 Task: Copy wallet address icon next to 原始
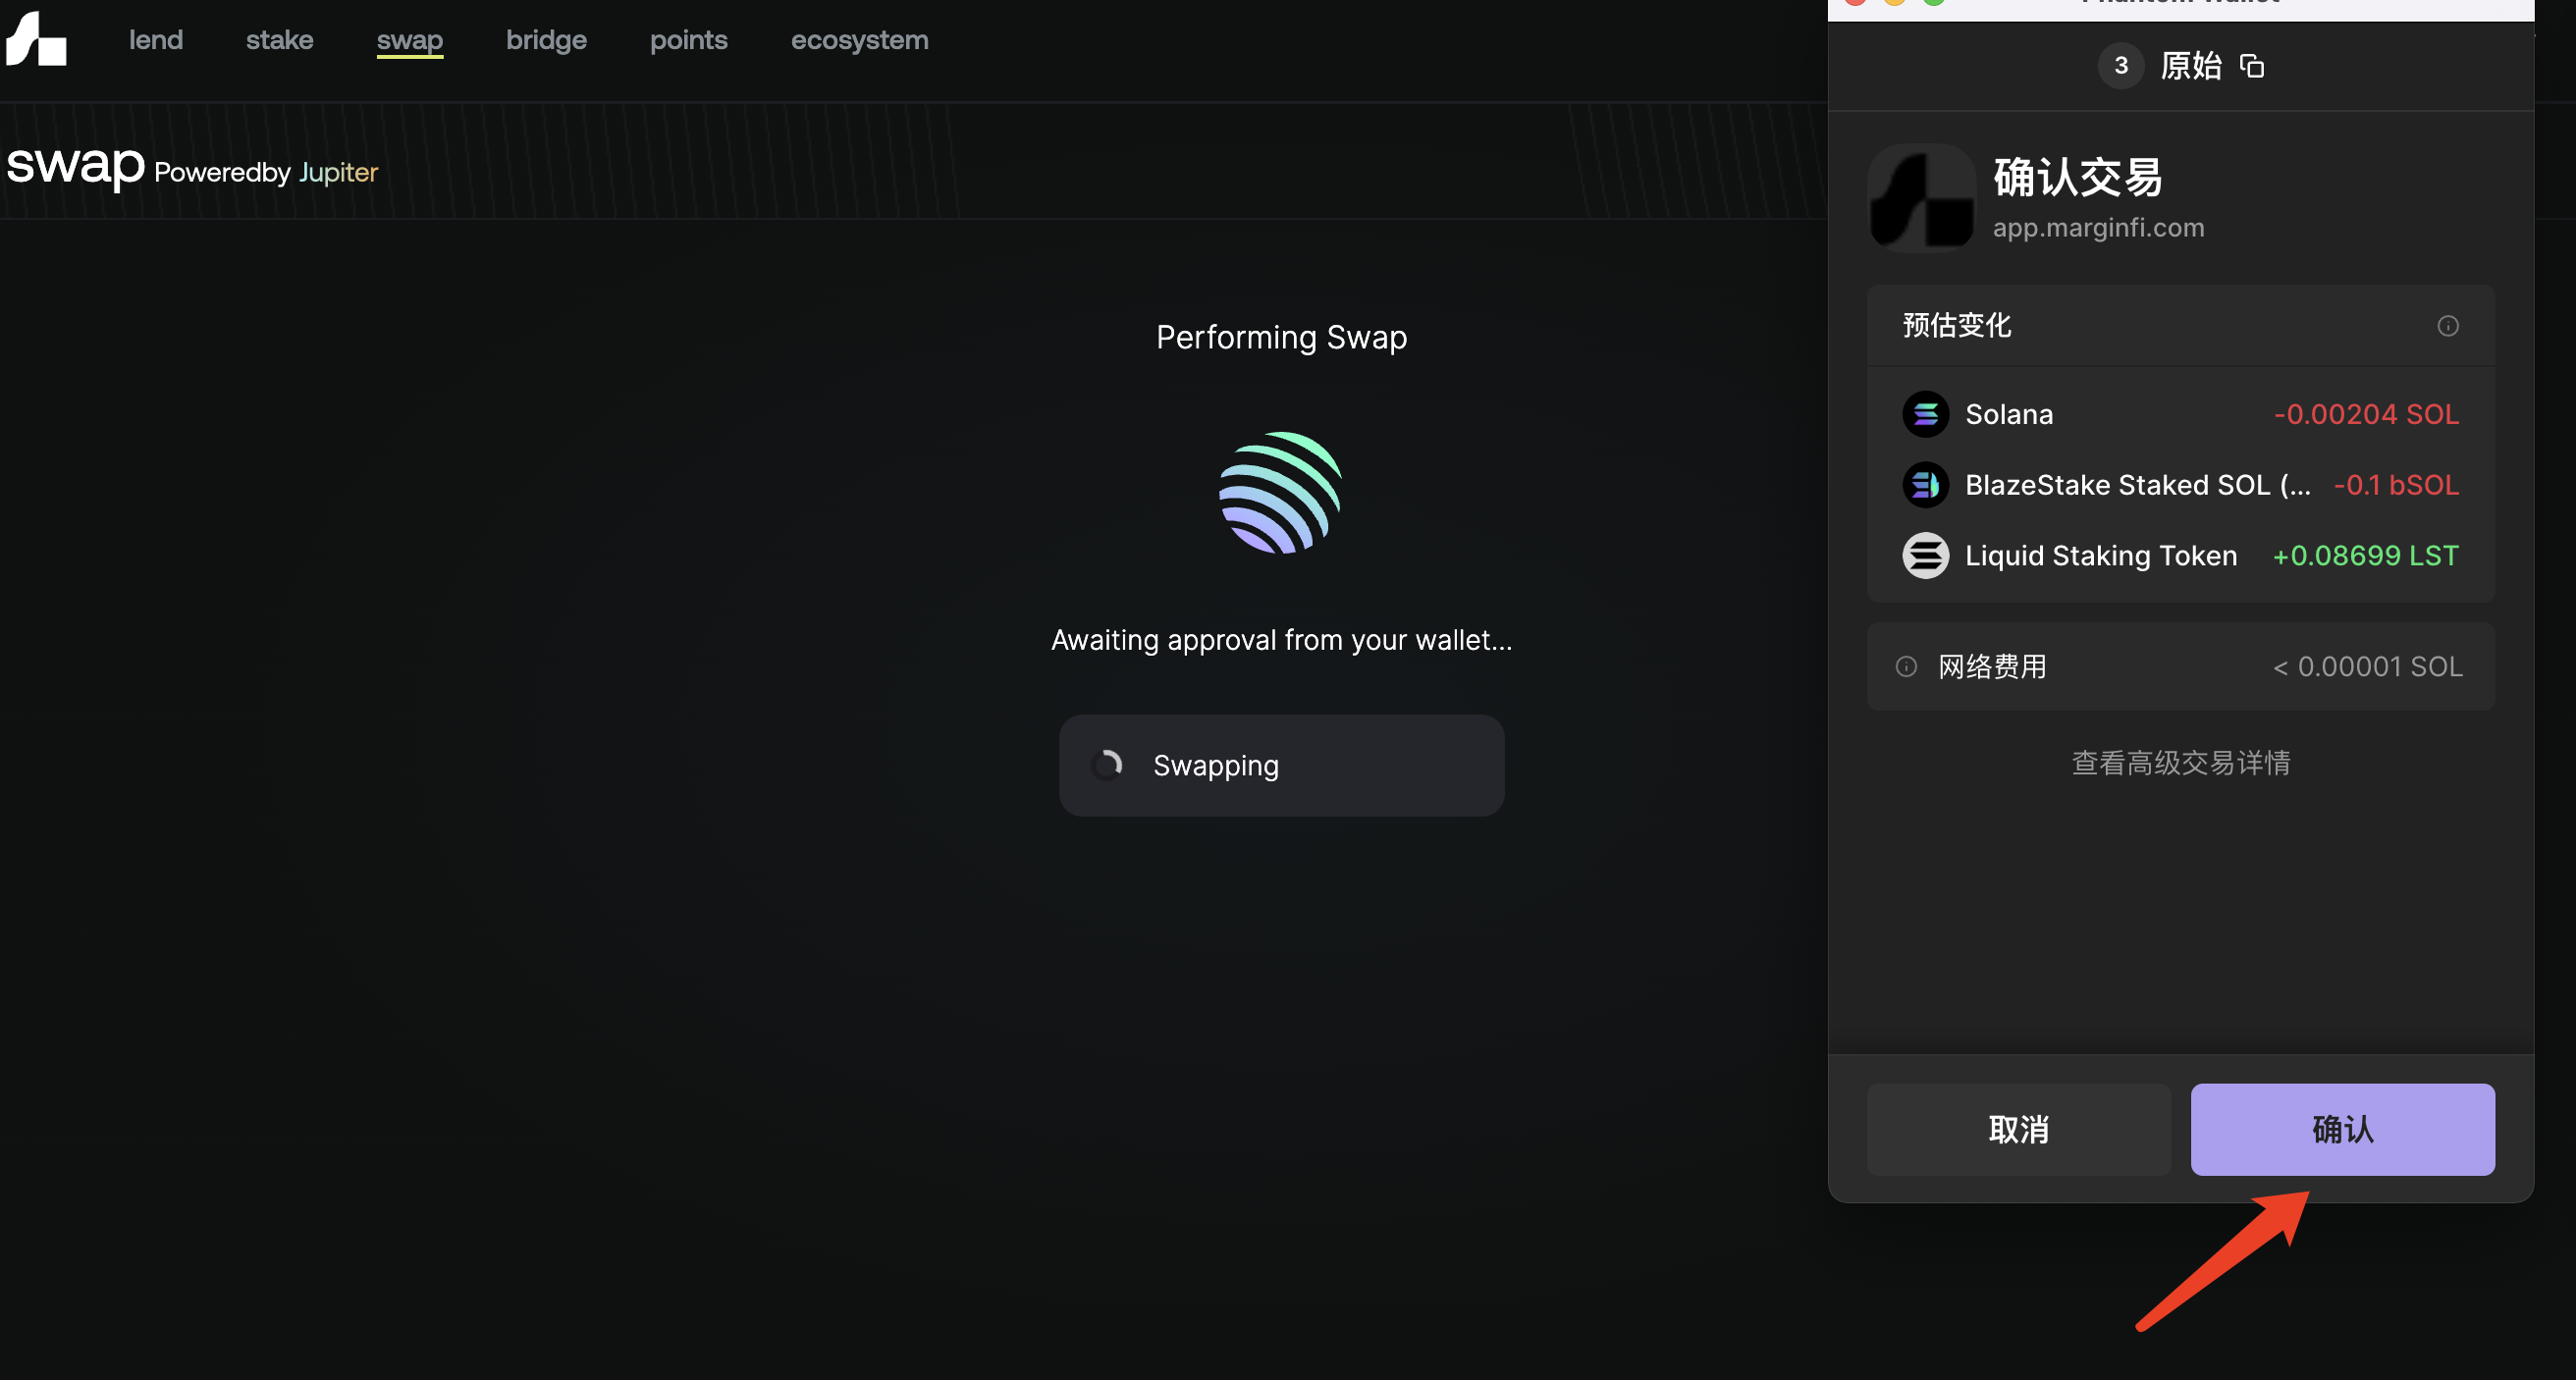(x=2251, y=66)
